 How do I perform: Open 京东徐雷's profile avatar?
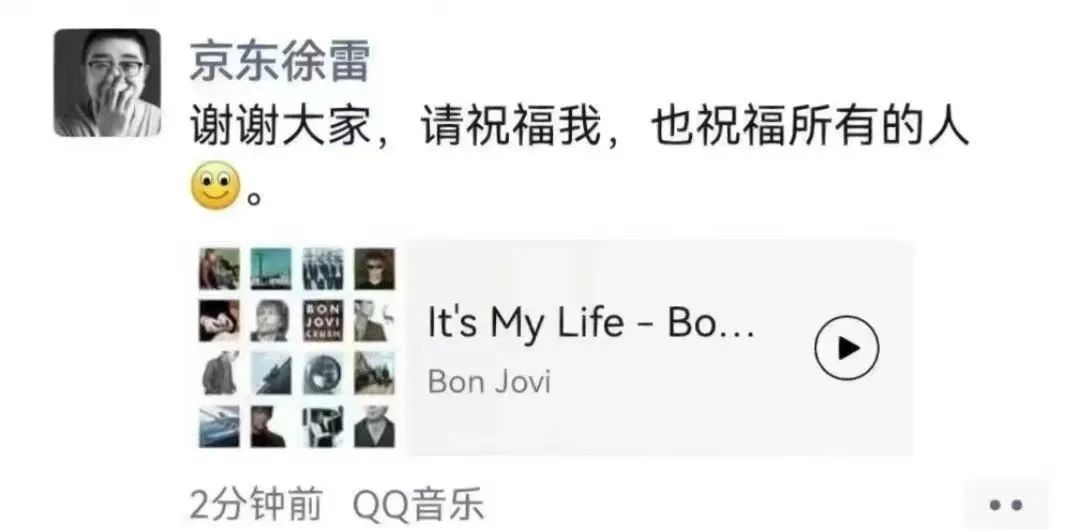point(107,83)
